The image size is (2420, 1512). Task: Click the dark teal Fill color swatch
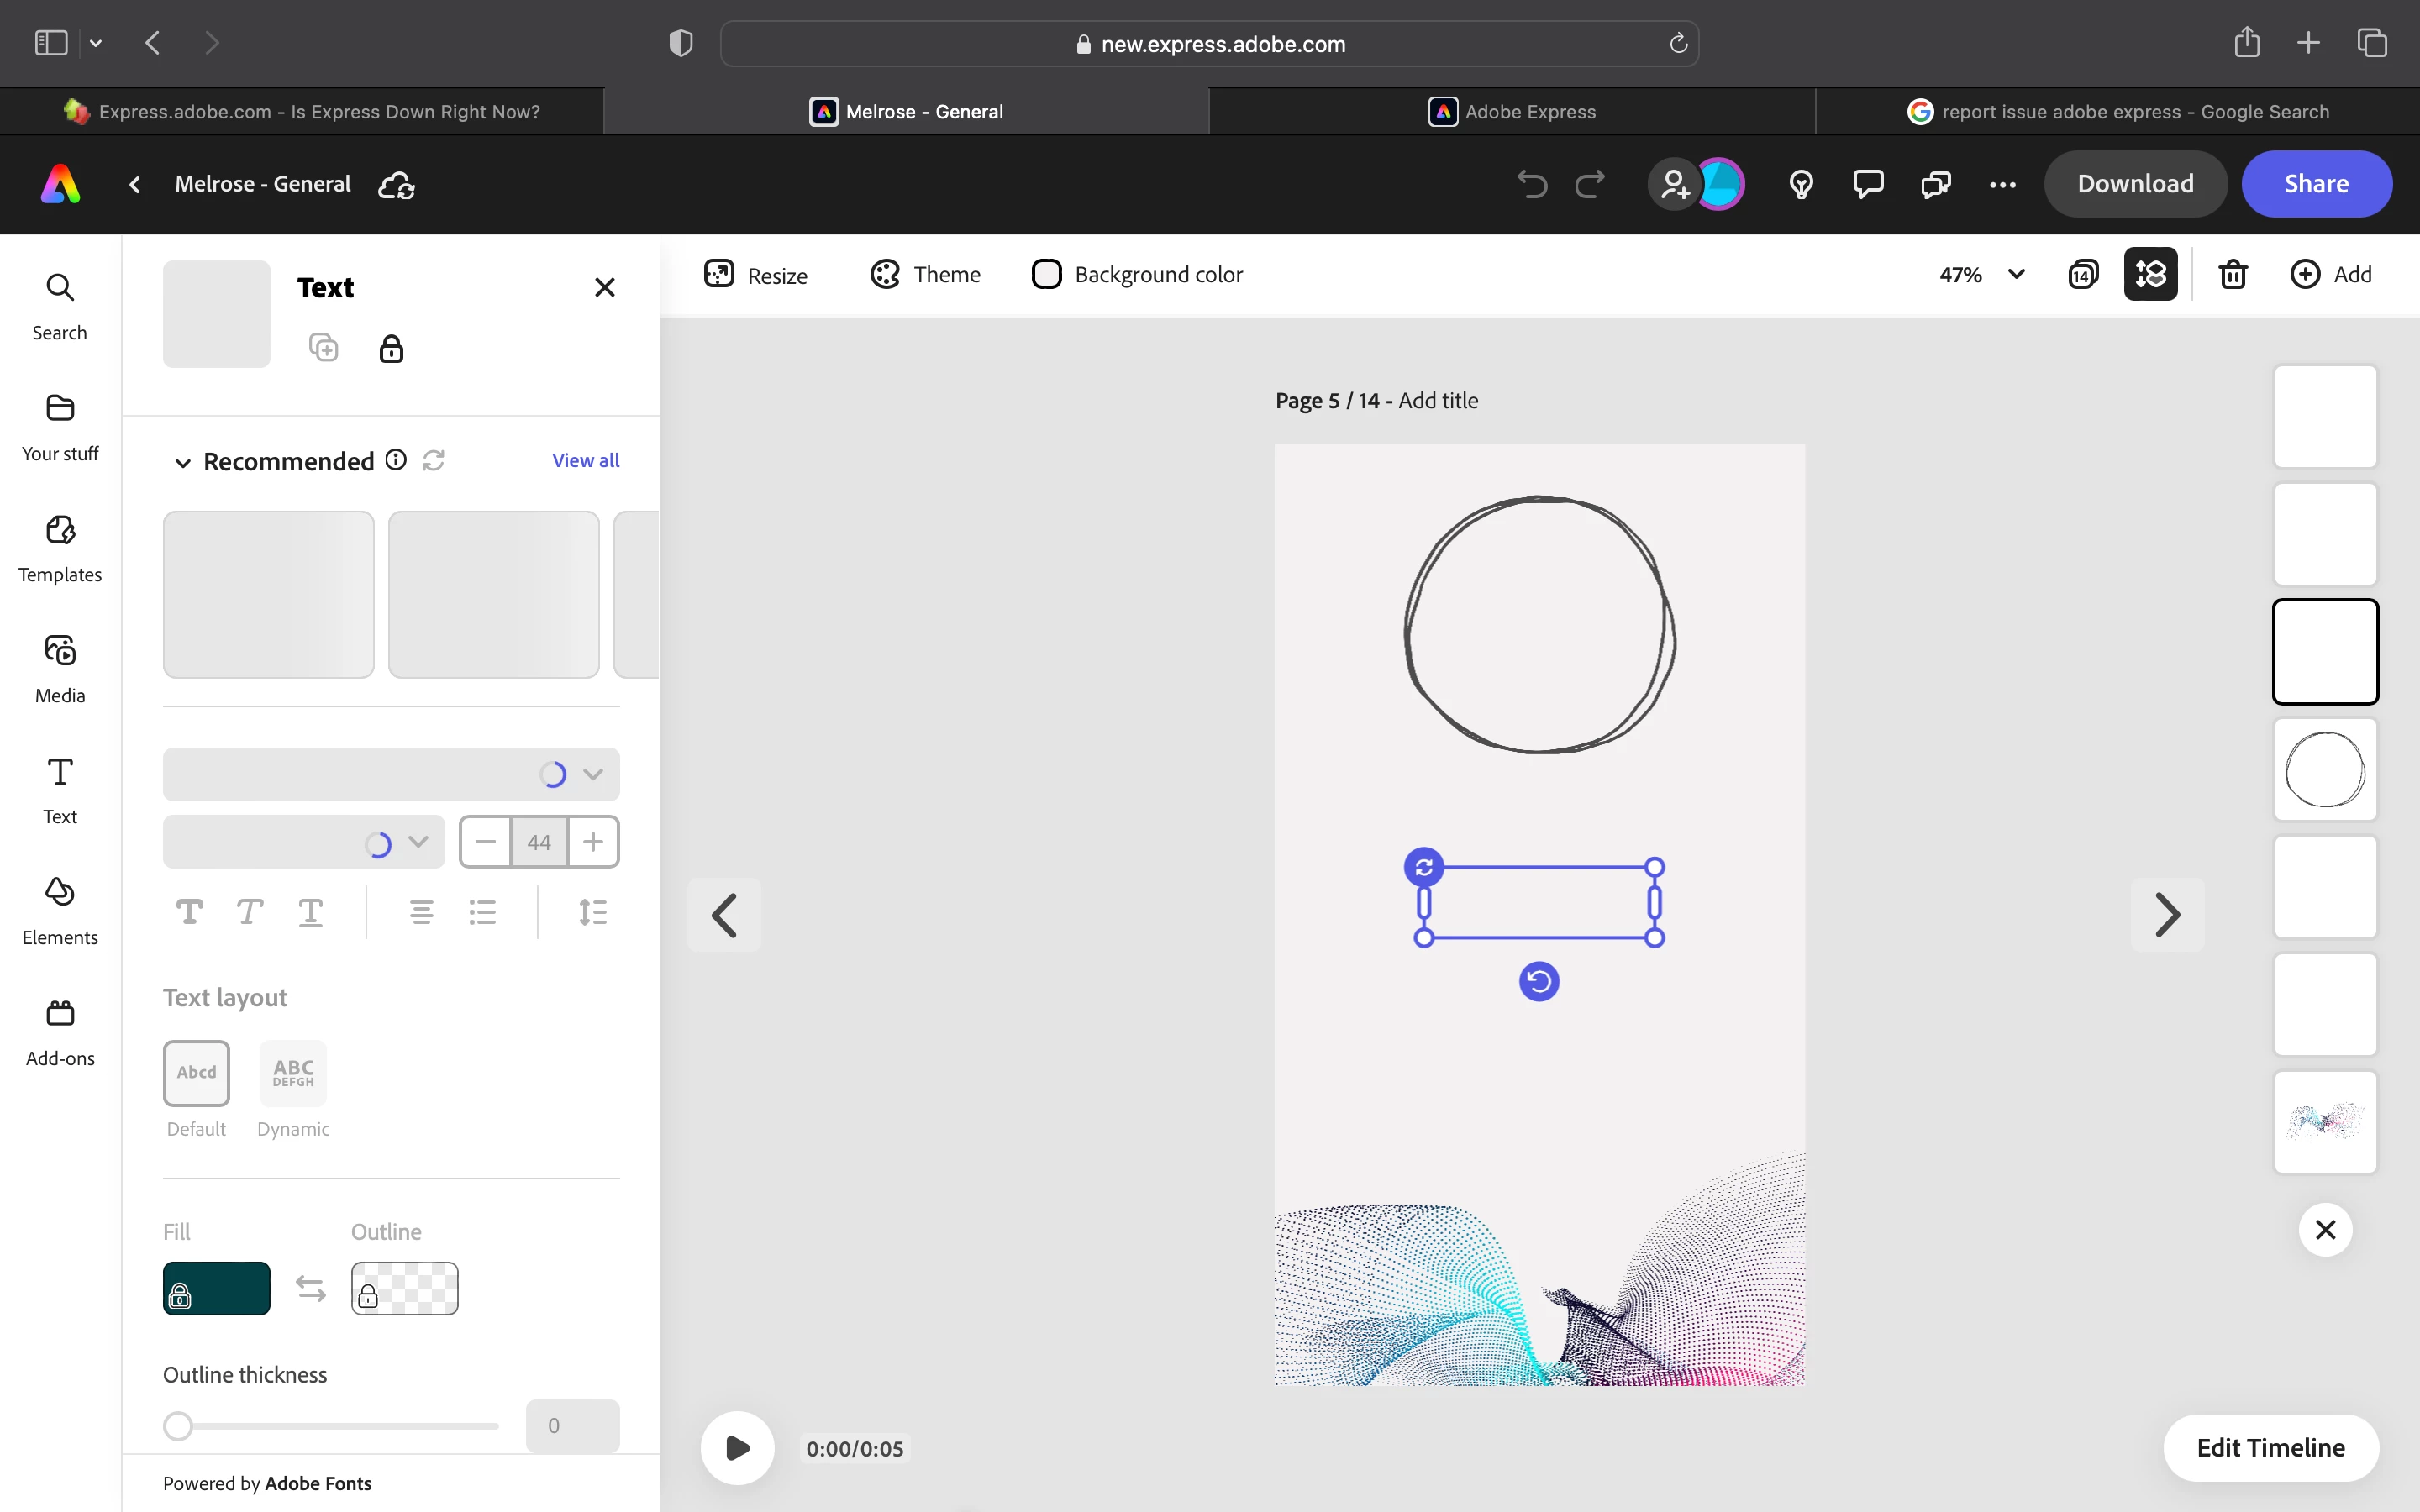(217, 1288)
